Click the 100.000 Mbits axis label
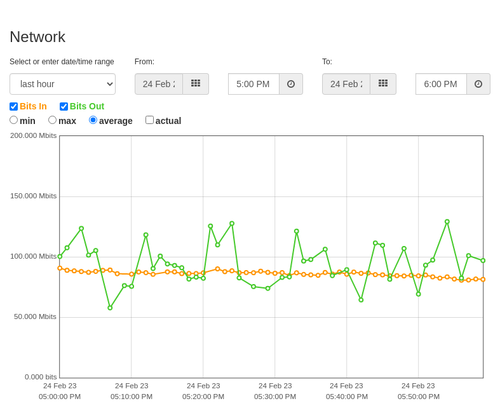This screenshot has width=500, height=403. [x=33, y=256]
